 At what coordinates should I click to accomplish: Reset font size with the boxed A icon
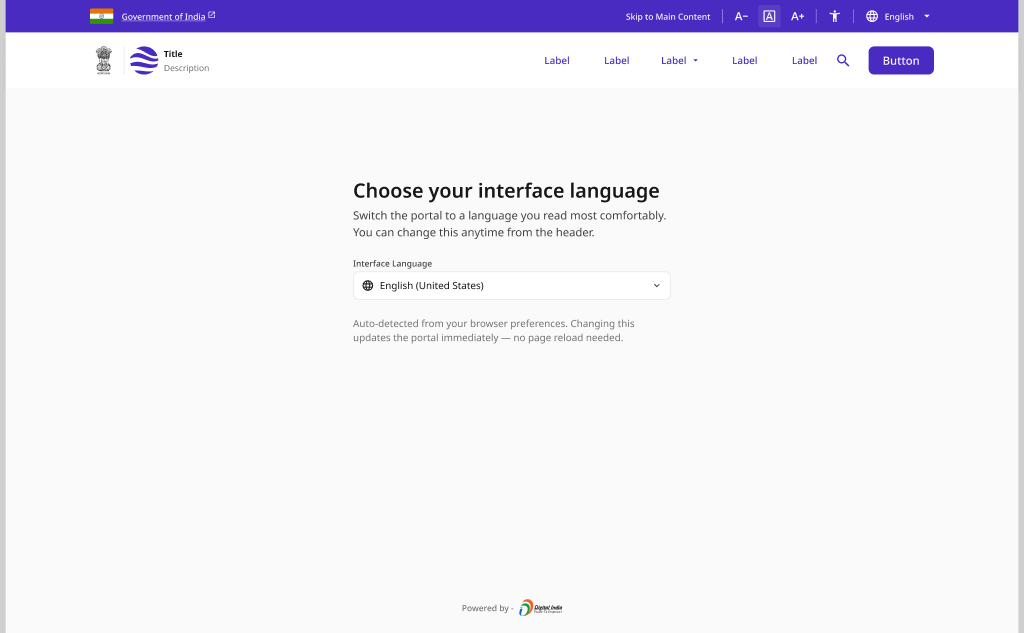point(769,16)
